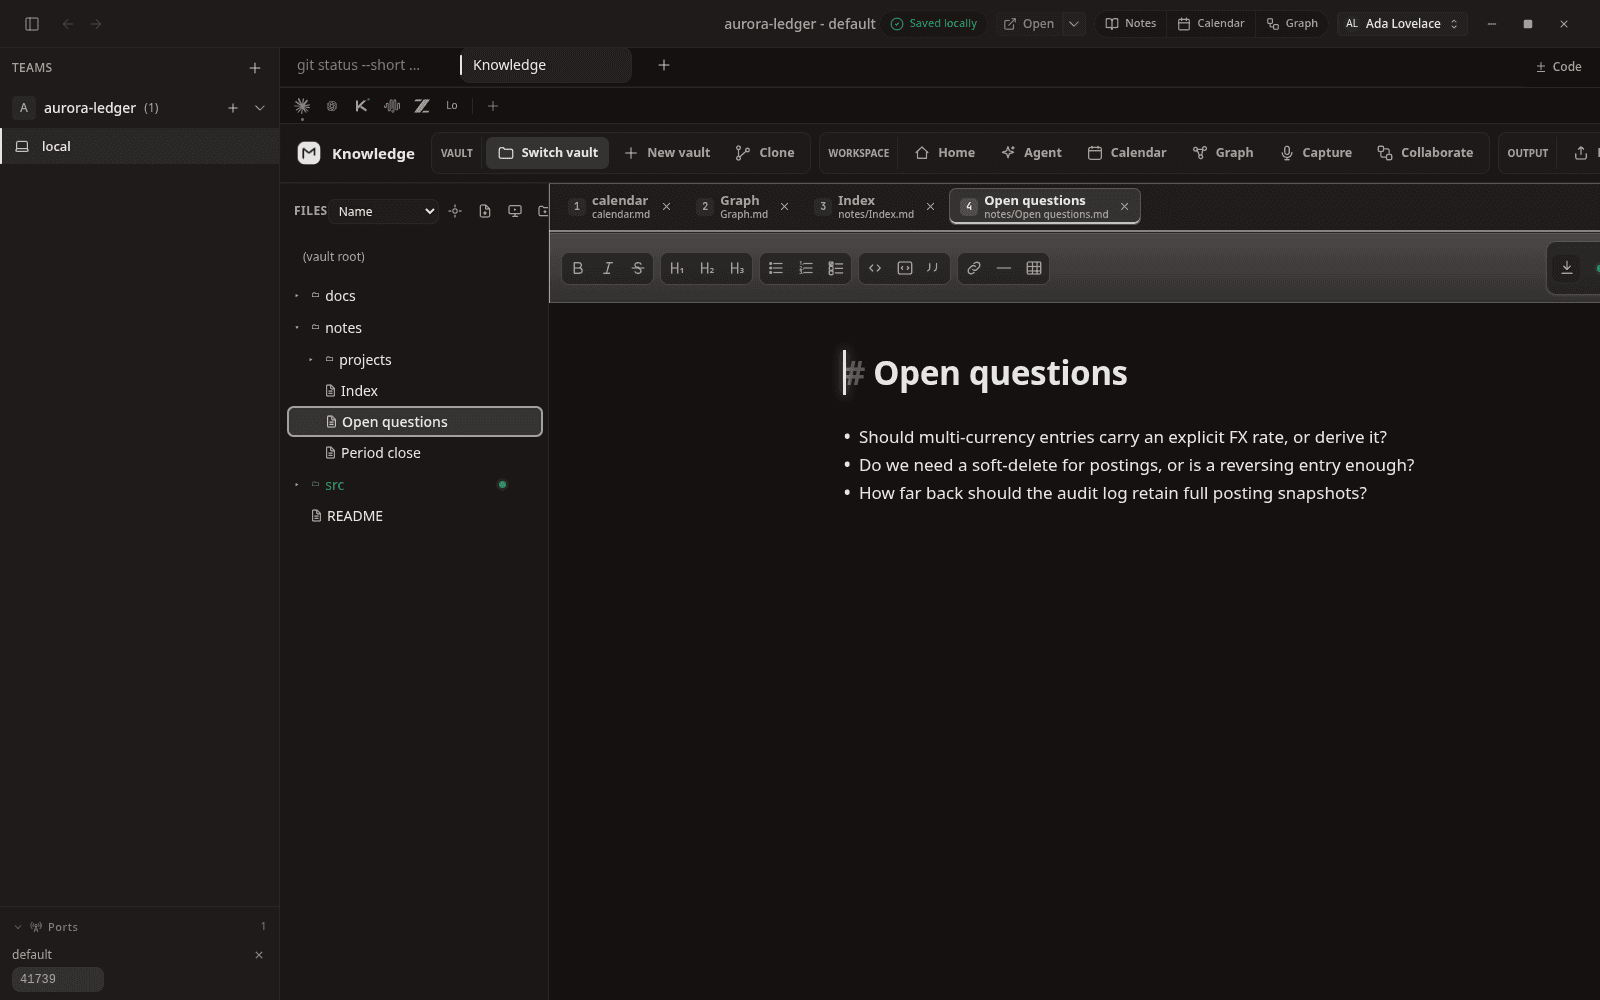The height and width of the screenshot is (1000, 1600).
Task: Apply italic formatting
Action: coord(607,268)
